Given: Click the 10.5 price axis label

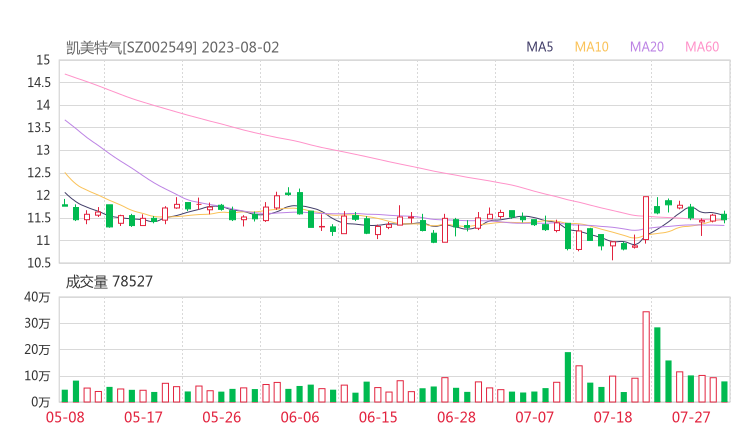Looking at the screenshot, I should coord(39,263).
